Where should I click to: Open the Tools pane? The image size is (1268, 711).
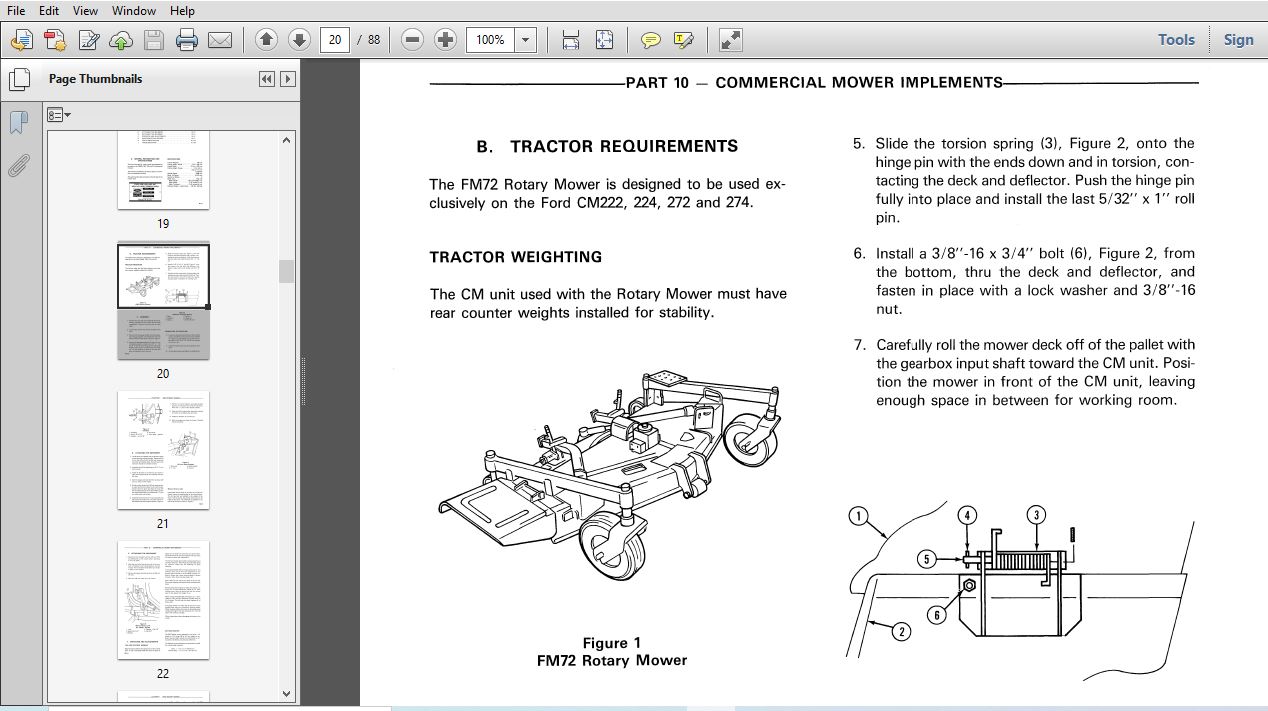point(1176,40)
